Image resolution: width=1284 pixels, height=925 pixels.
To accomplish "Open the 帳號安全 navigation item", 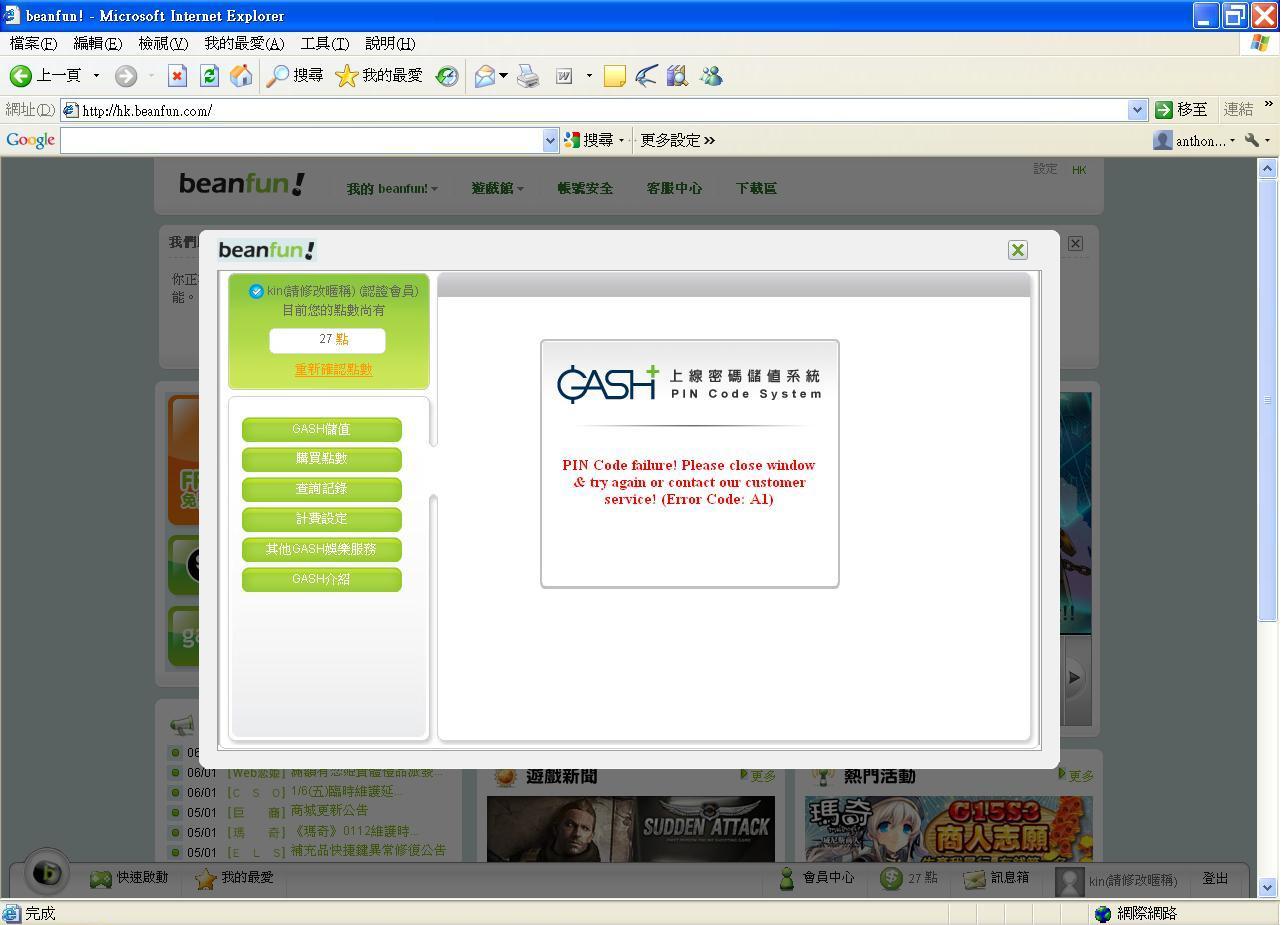I will click(585, 188).
